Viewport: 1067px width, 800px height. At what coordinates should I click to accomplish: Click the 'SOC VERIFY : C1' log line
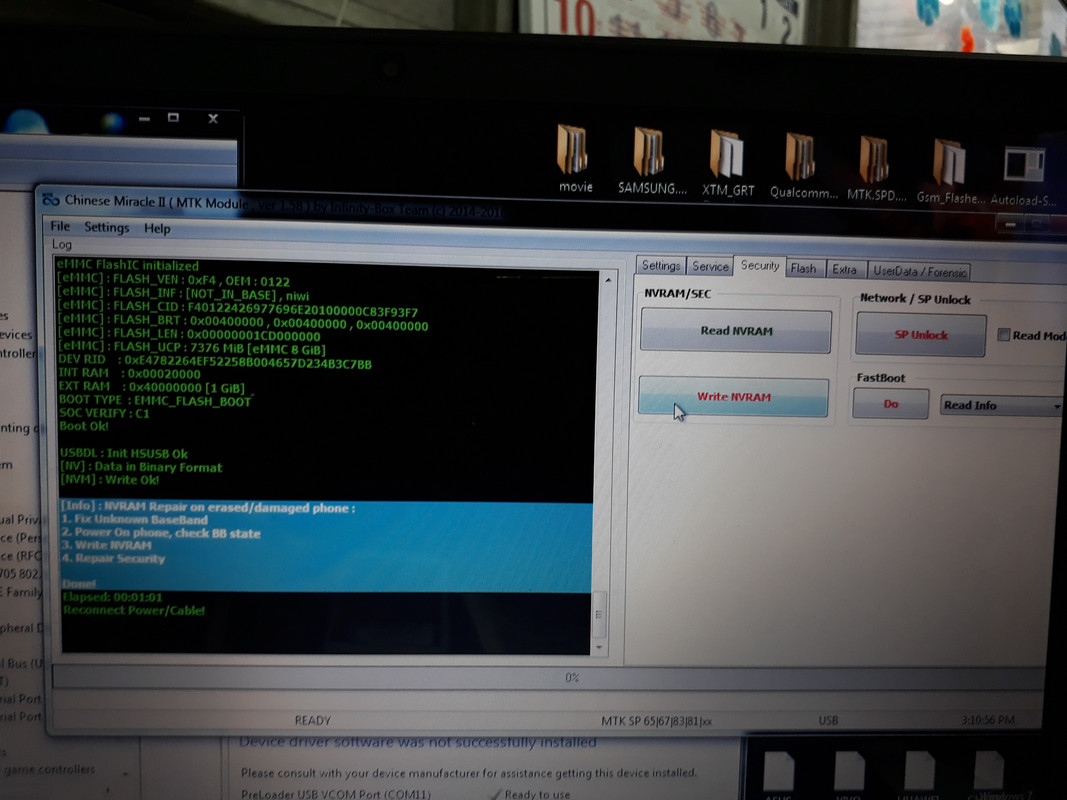coord(103,413)
